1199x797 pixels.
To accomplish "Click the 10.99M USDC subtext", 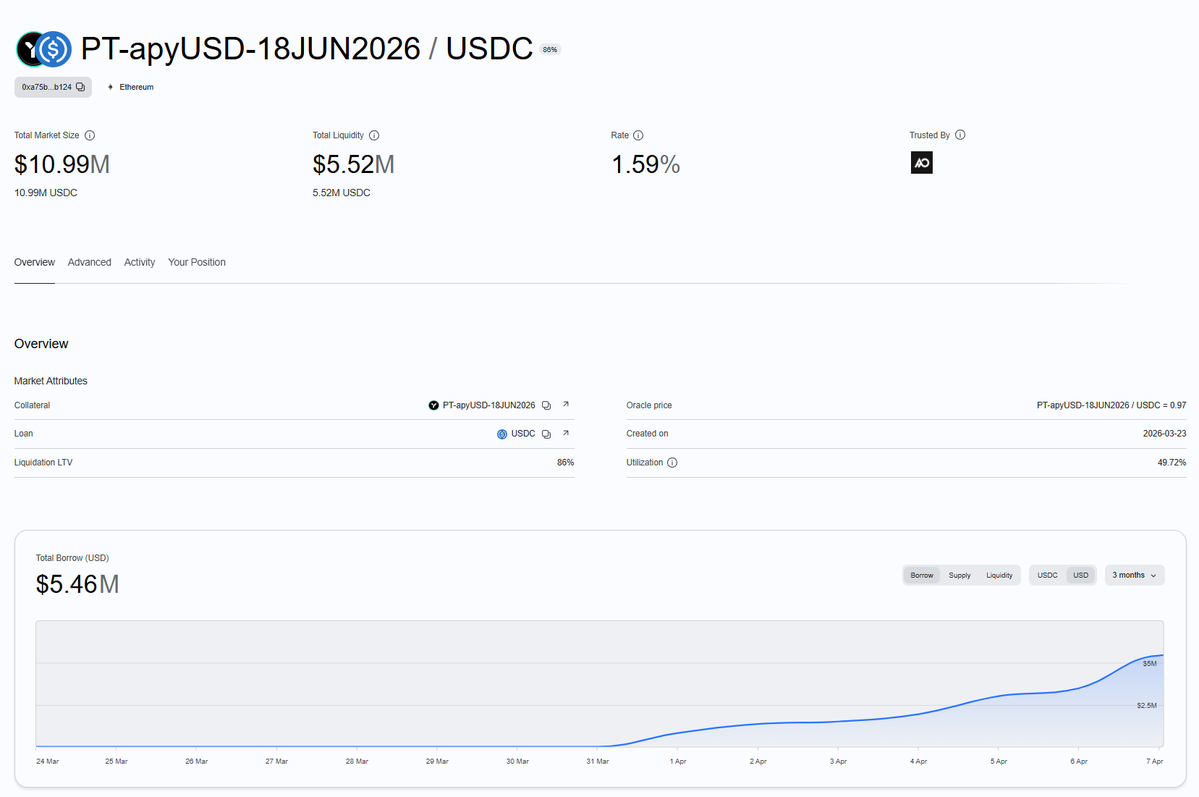I will point(46,193).
